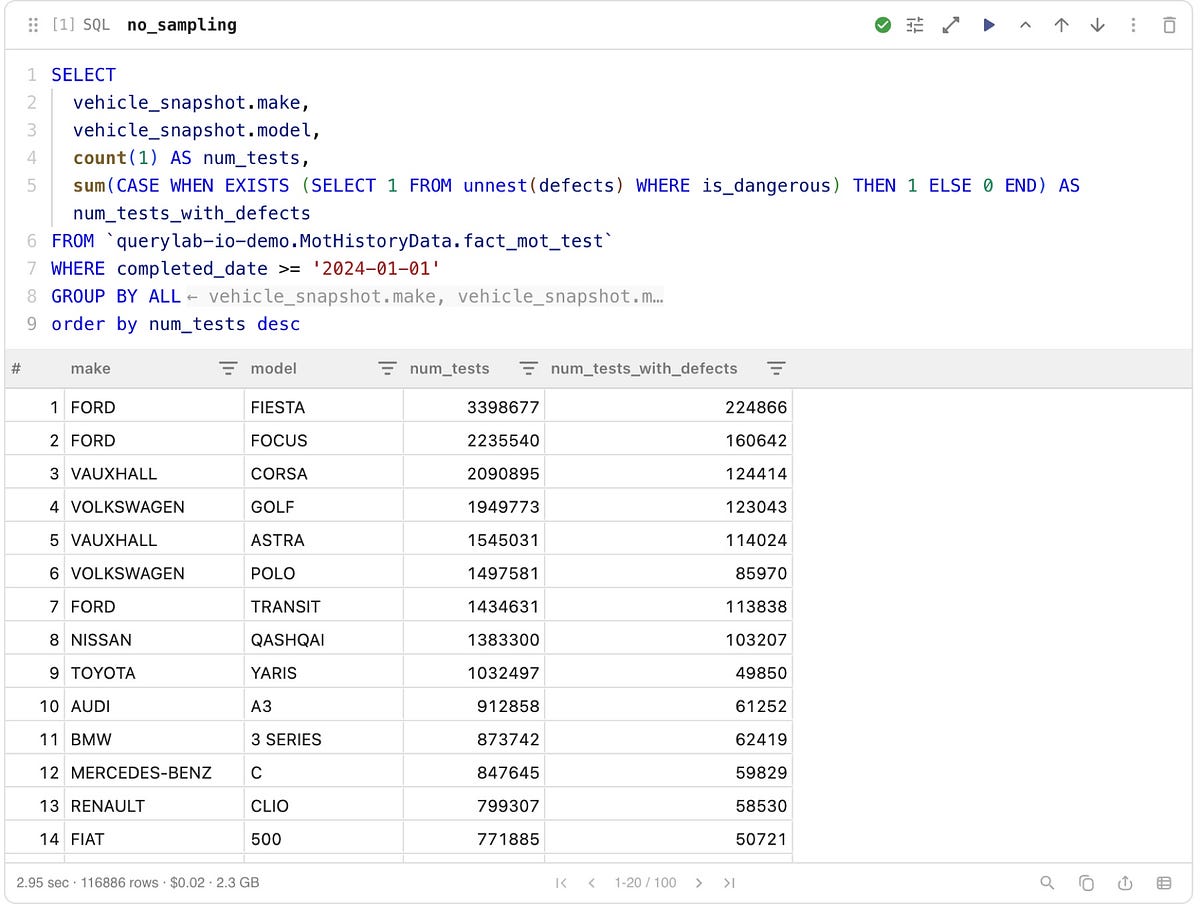Viewport: 1200px width, 908px height.
Task: Open the cell settings sliders icon
Action: pos(915,25)
